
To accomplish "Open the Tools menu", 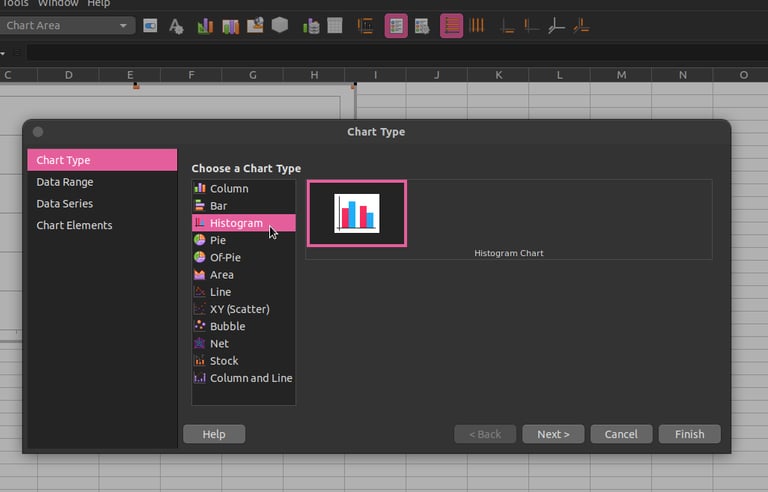I will (x=15, y=3).
